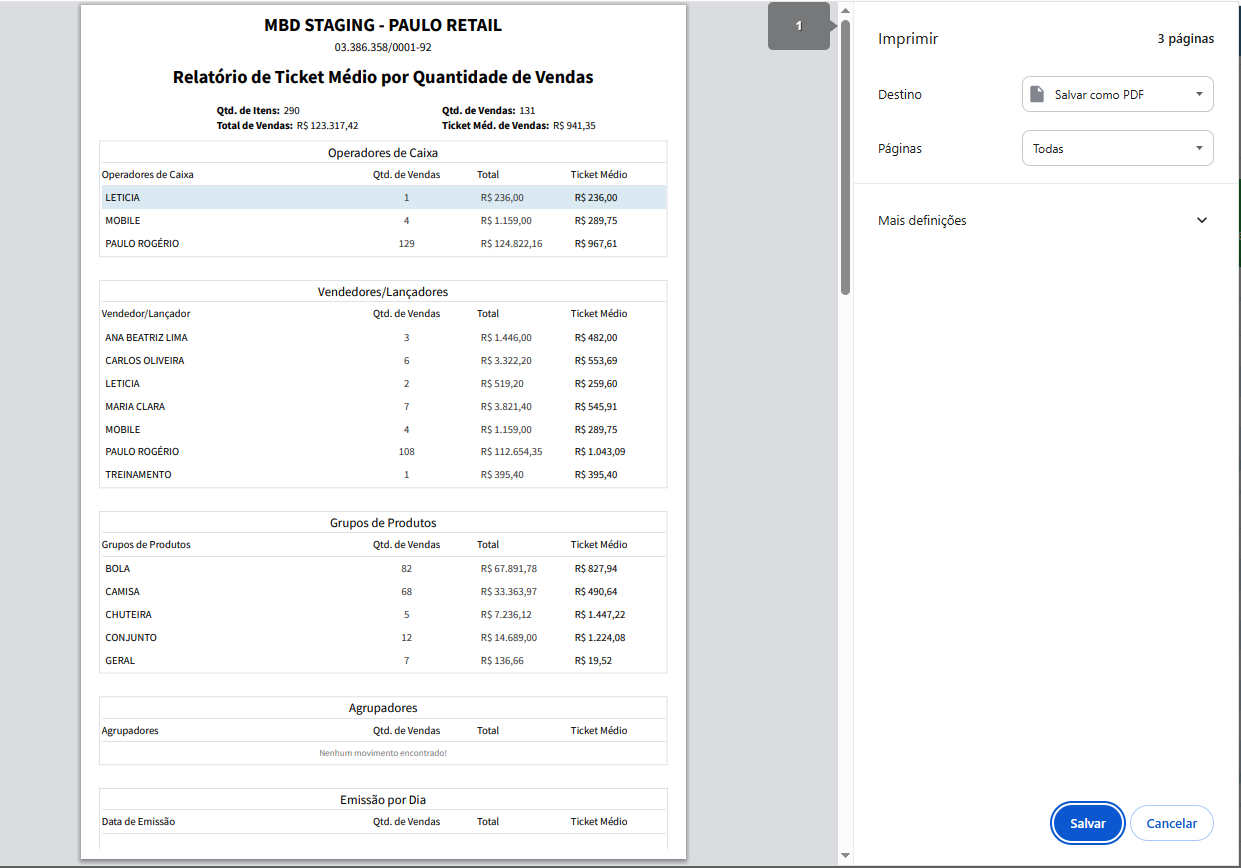This screenshot has width=1241, height=868.
Task: Click the 3 páginas page count label
Action: (x=1185, y=39)
